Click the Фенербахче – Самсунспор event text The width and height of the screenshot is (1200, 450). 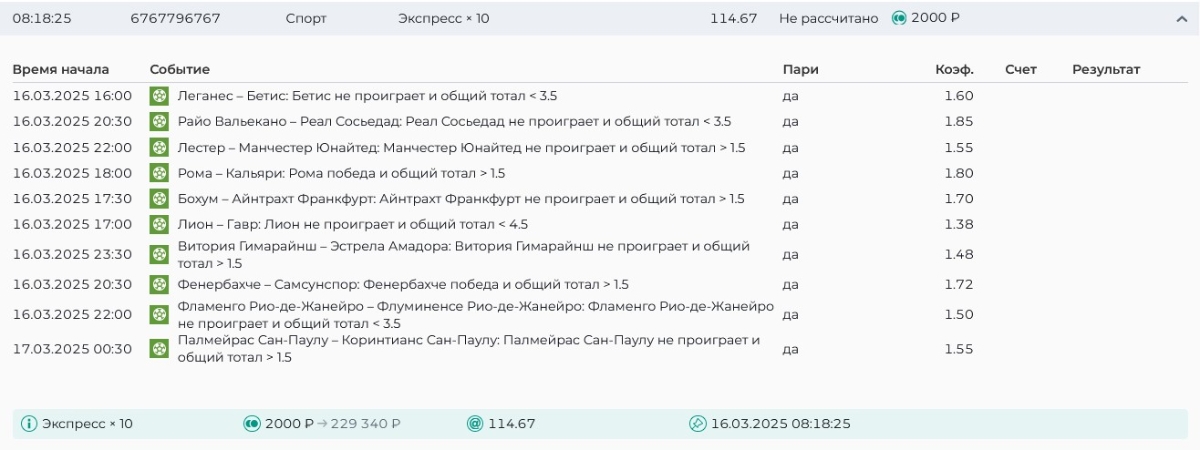coord(403,285)
